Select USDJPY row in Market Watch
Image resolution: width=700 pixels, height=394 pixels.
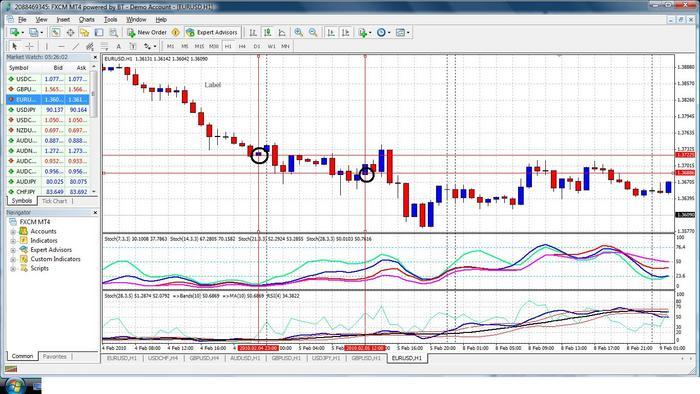[48, 110]
